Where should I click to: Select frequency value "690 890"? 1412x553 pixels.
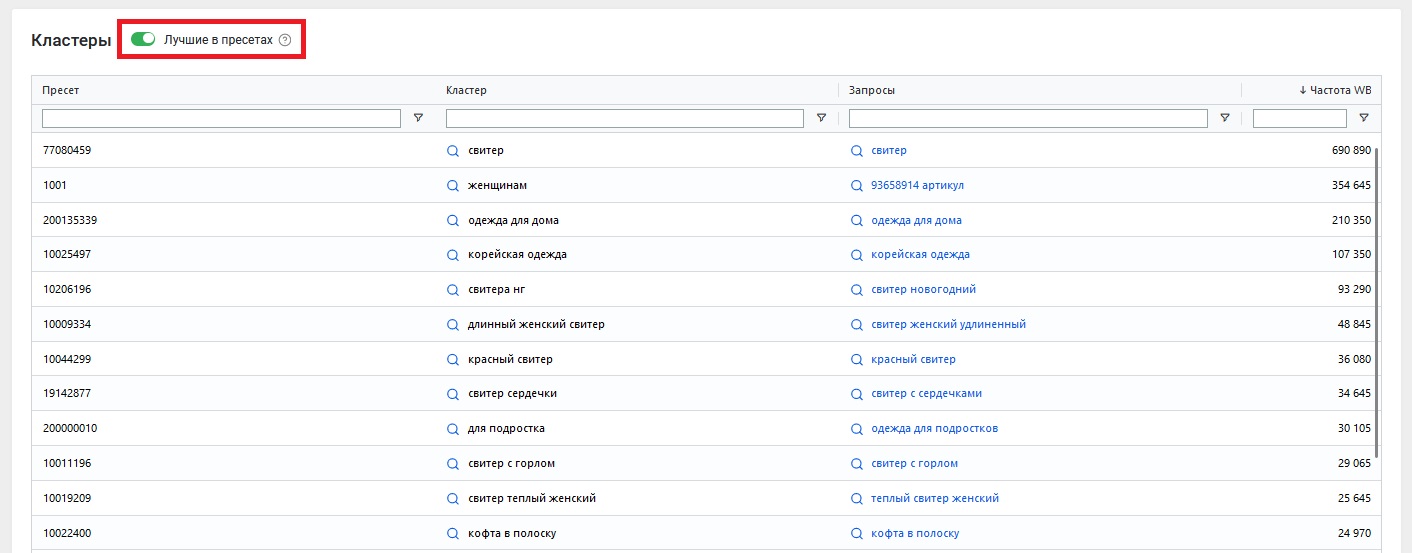click(x=1351, y=151)
